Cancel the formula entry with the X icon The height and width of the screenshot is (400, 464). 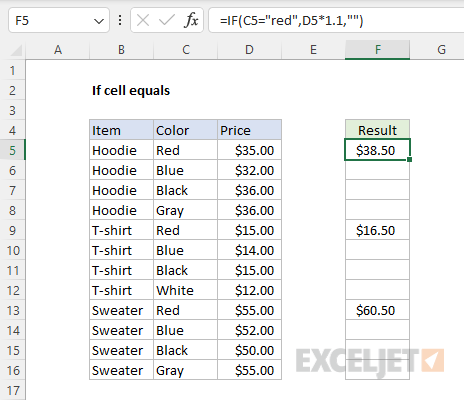[143, 21]
